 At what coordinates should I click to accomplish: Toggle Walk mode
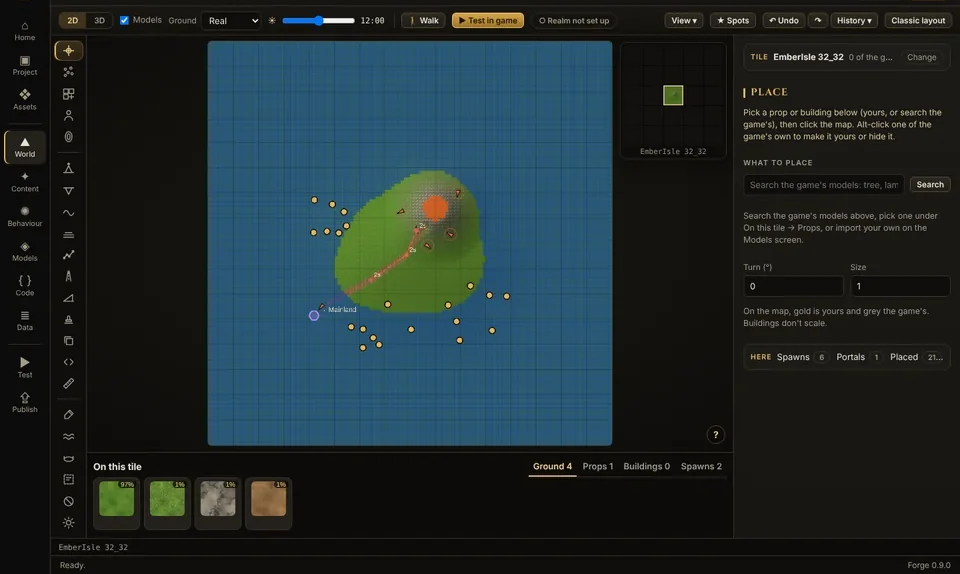click(x=424, y=20)
